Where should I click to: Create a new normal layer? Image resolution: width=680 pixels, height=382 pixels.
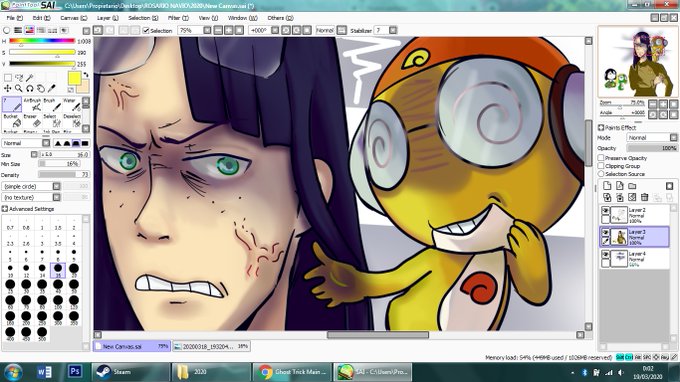(x=607, y=186)
